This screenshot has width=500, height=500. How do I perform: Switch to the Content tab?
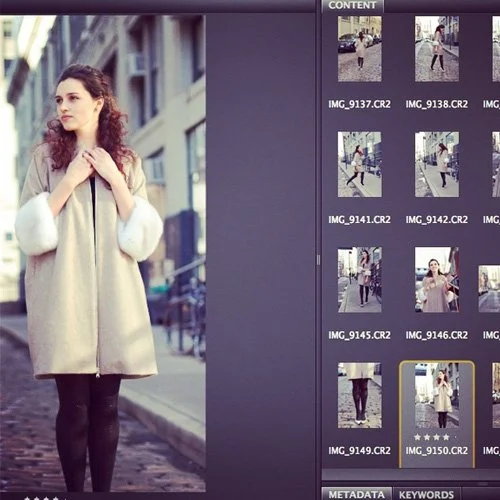(x=352, y=6)
